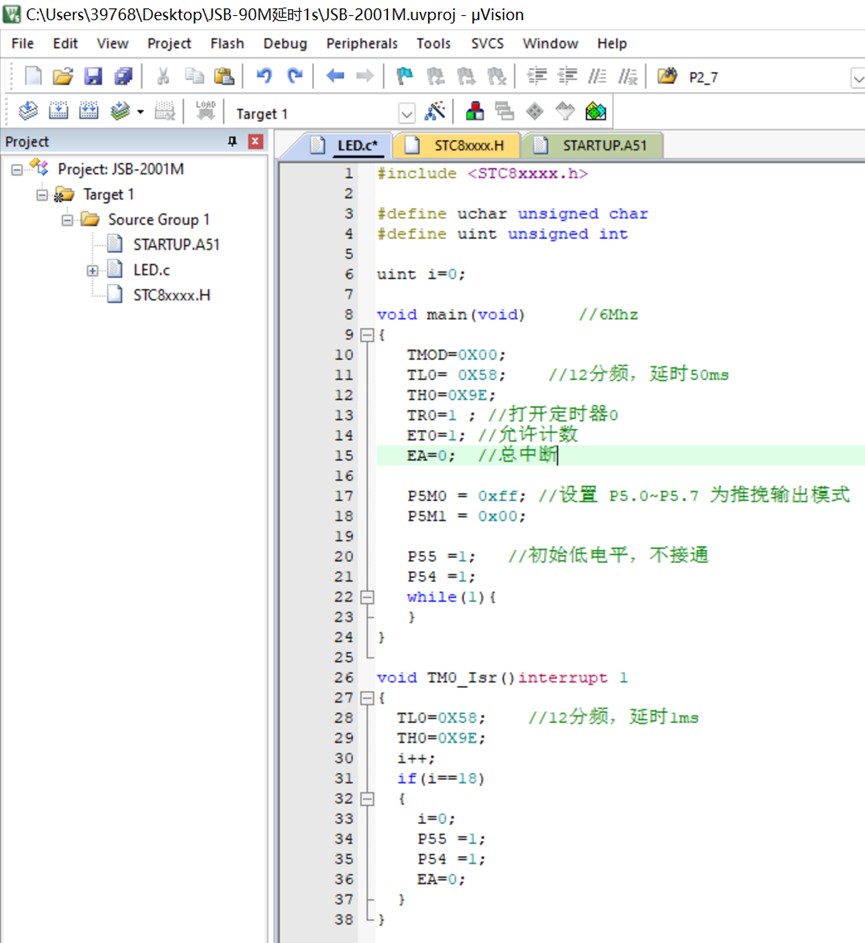Open the Debug menu

(285, 43)
